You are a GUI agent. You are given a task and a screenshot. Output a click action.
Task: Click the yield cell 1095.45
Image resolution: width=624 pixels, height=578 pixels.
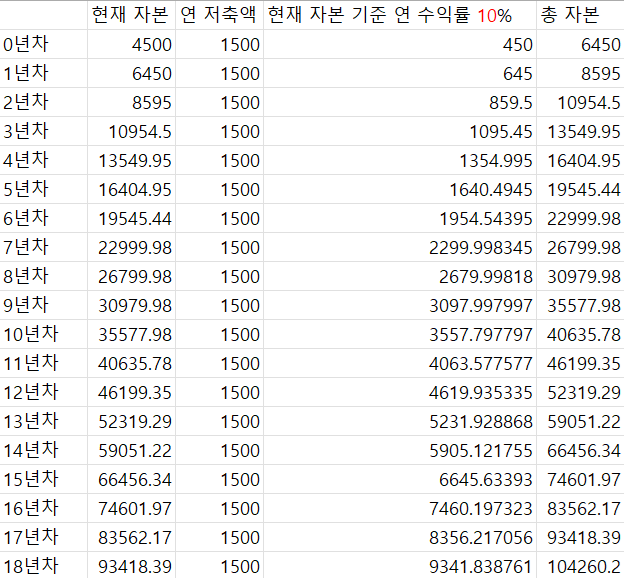click(x=400, y=131)
